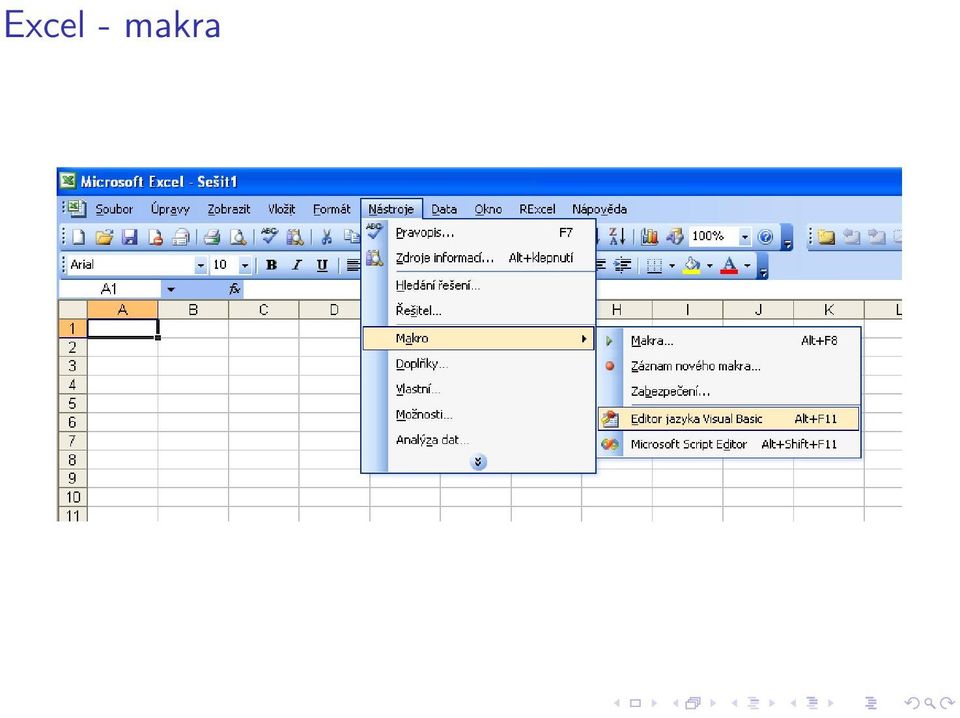Select row 5 header
Screen dimensions: 960x718
coord(72,403)
